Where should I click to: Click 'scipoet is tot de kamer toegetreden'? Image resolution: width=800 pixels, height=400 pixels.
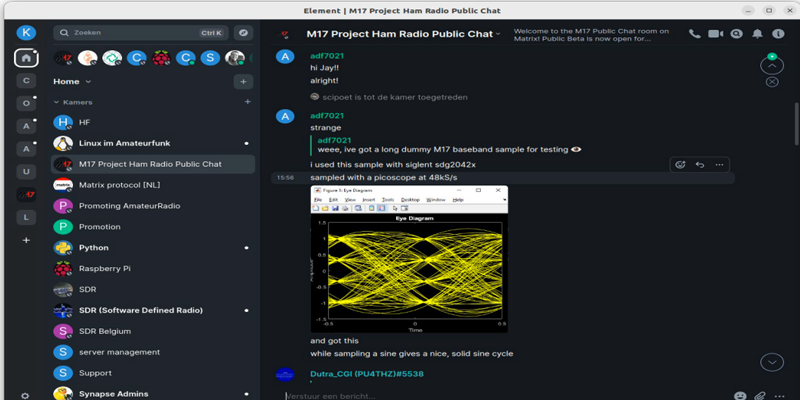click(394, 97)
